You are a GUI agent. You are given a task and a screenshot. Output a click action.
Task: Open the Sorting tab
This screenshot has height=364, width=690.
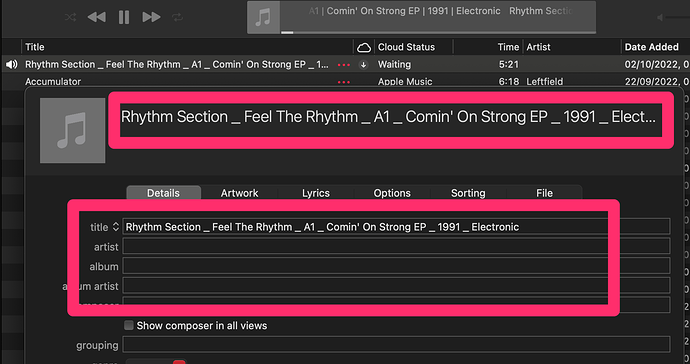(468, 193)
